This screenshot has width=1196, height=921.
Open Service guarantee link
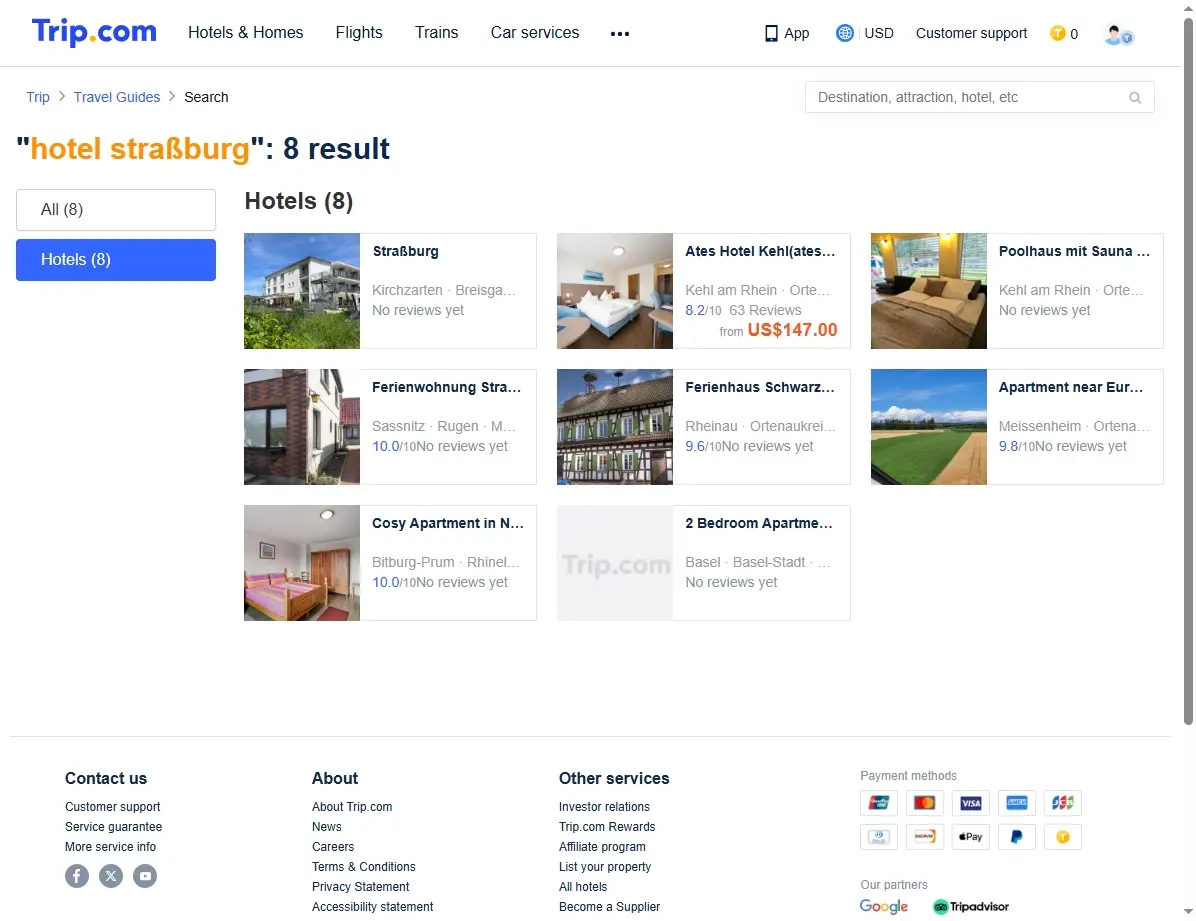pyautogui.click(x=114, y=826)
